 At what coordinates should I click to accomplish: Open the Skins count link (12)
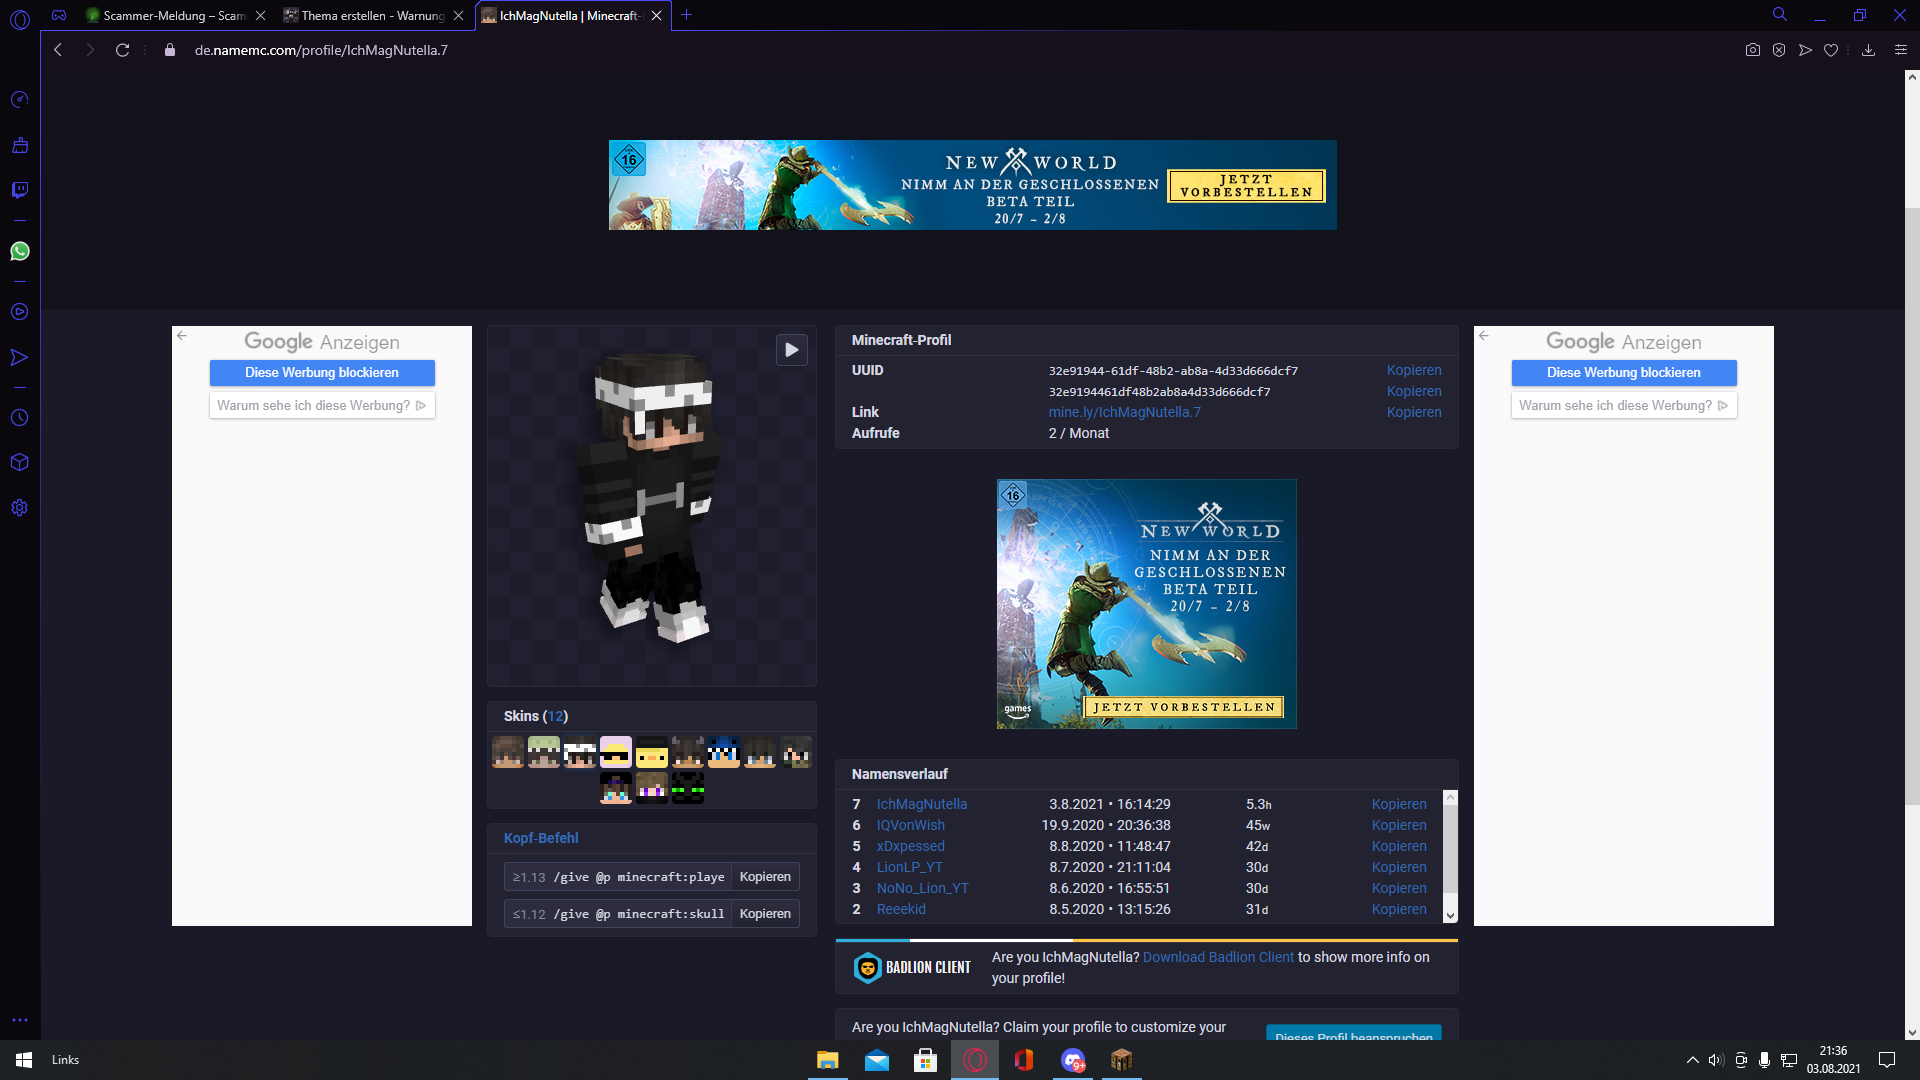pos(557,716)
